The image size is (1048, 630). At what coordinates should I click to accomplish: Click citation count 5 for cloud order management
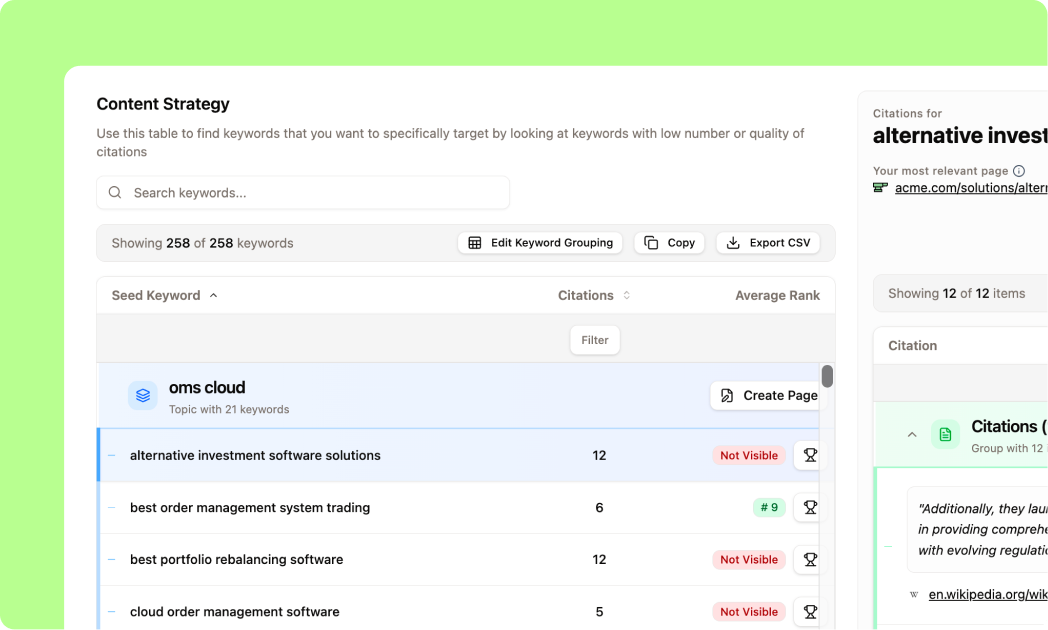pos(599,612)
